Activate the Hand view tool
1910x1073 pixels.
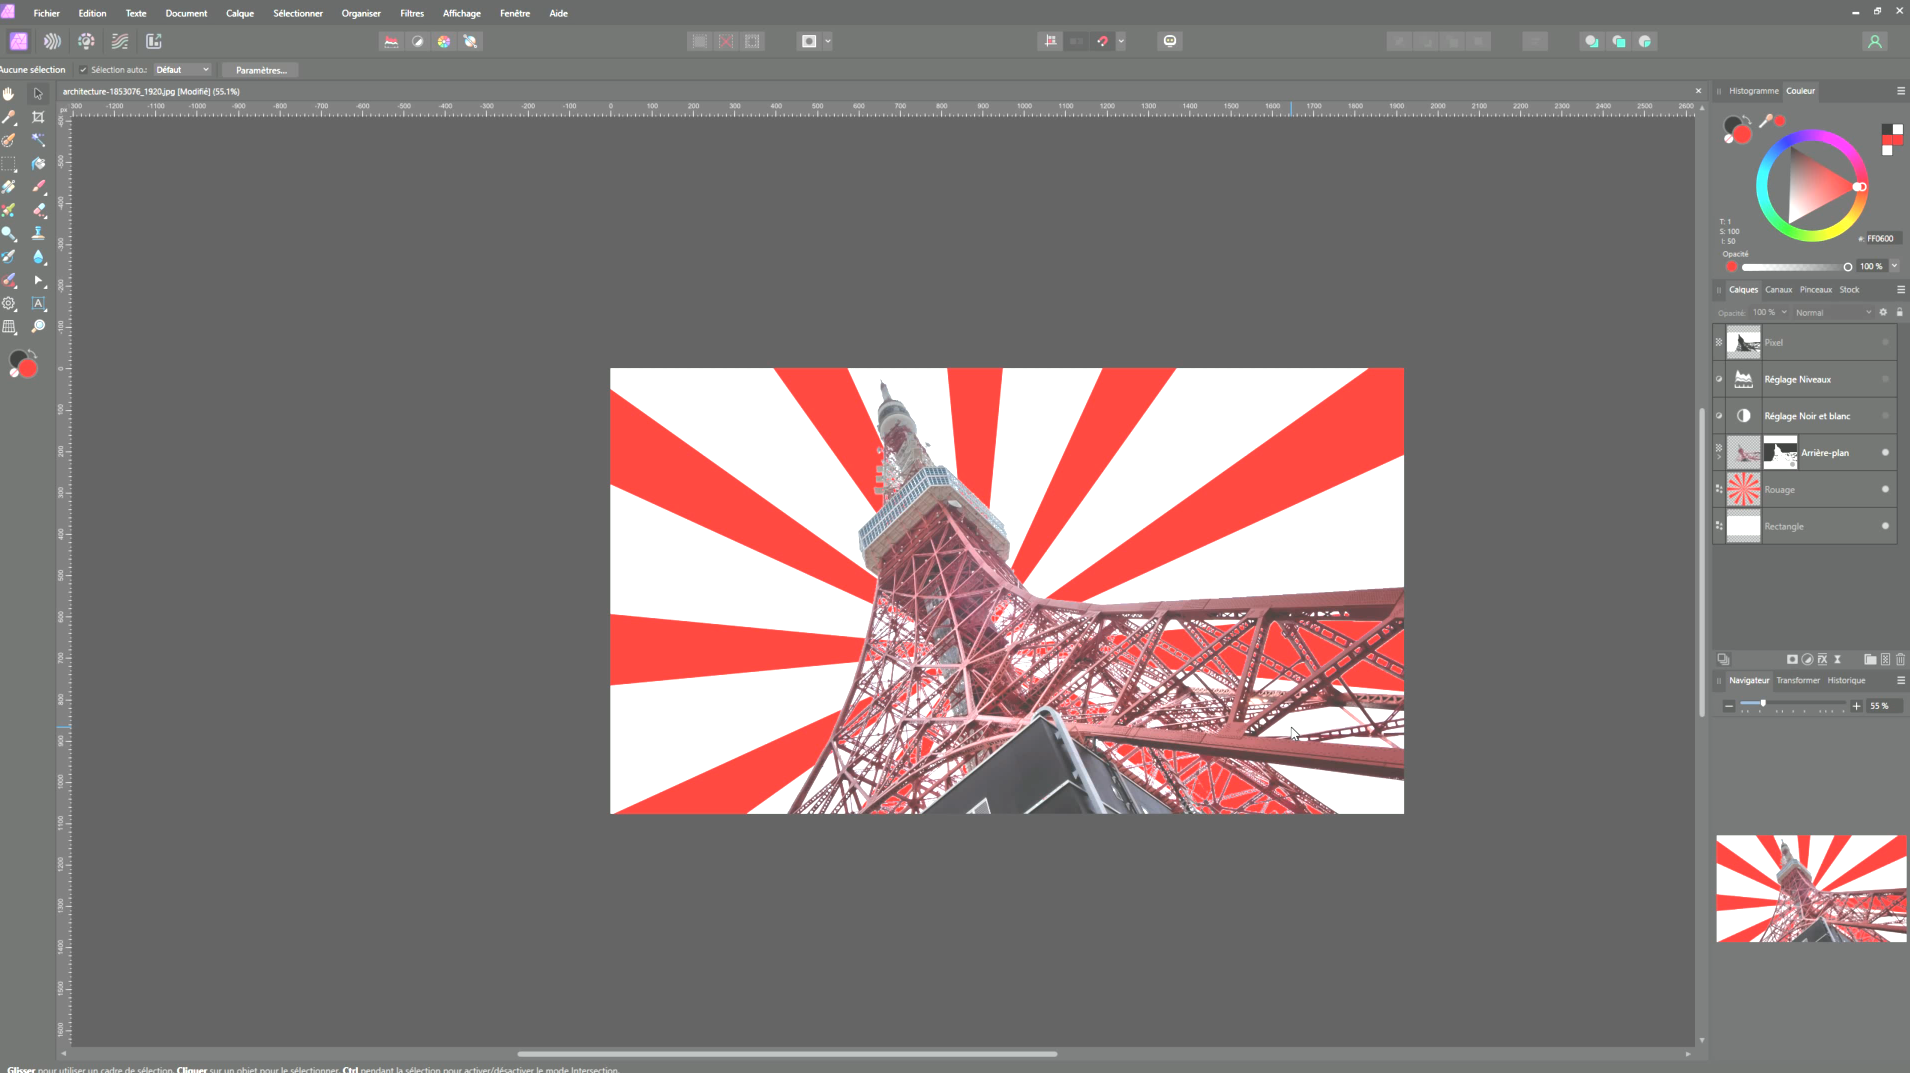[9, 93]
